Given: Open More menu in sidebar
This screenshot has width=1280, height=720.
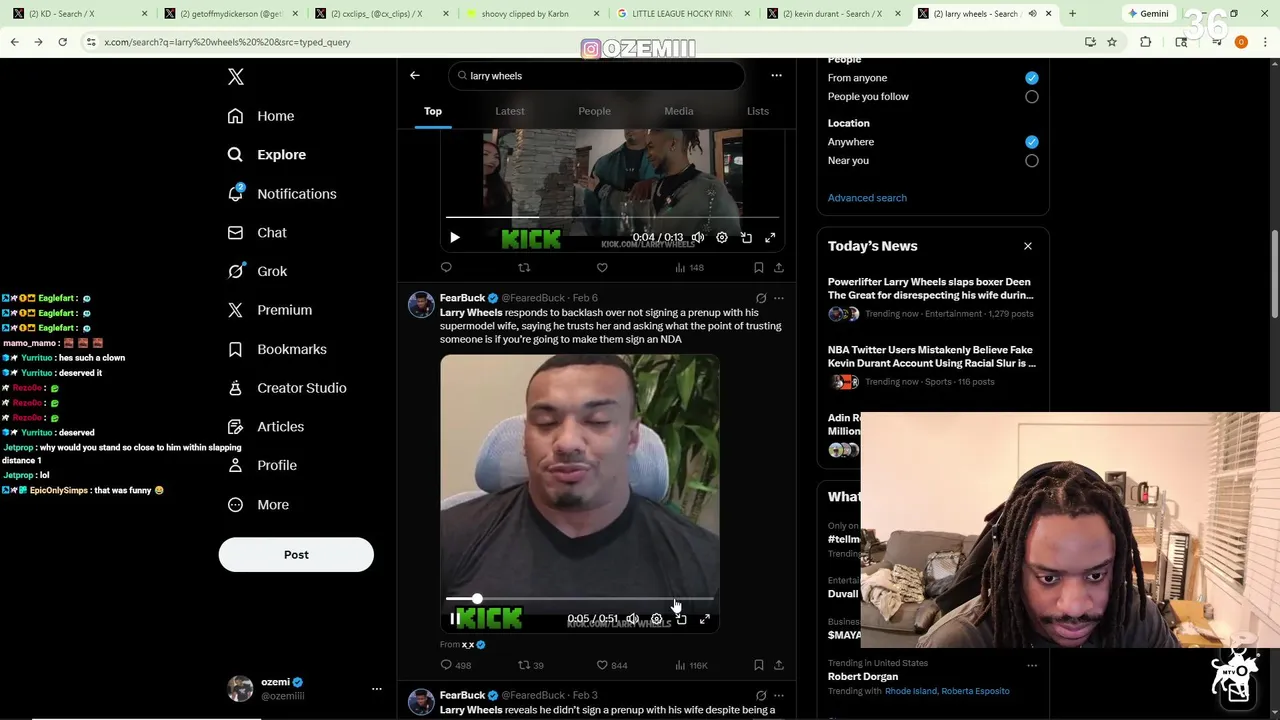Looking at the screenshot, I should (259, 505).
